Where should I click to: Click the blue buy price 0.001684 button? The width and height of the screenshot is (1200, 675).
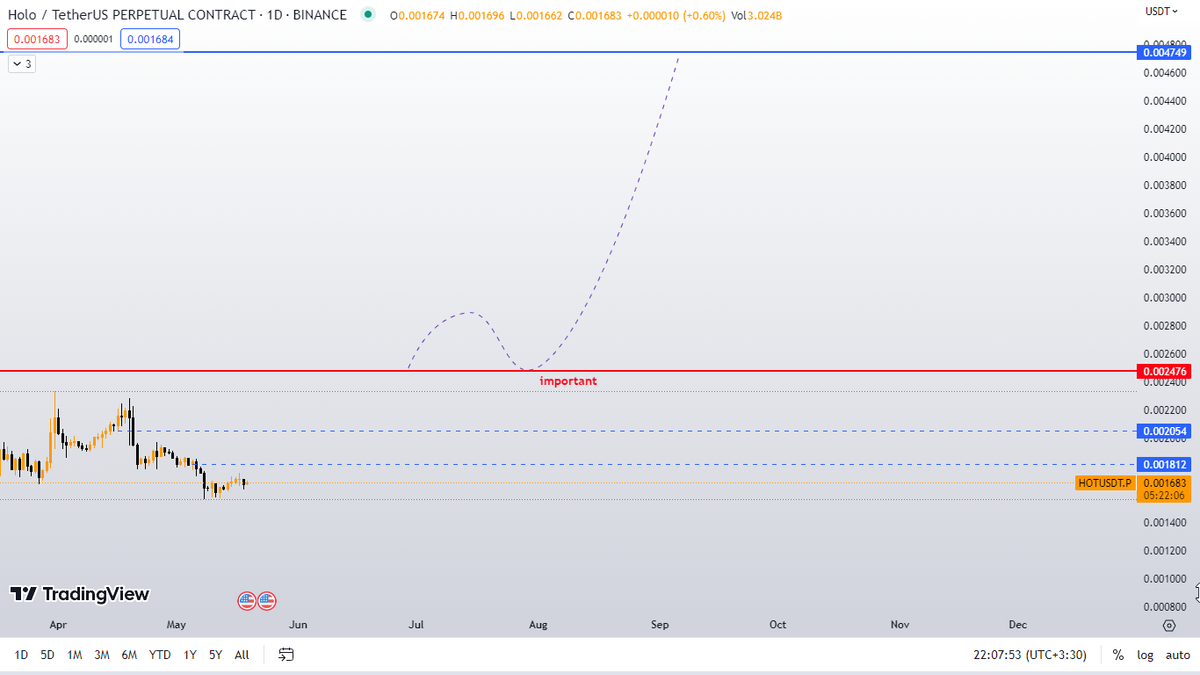150,39
